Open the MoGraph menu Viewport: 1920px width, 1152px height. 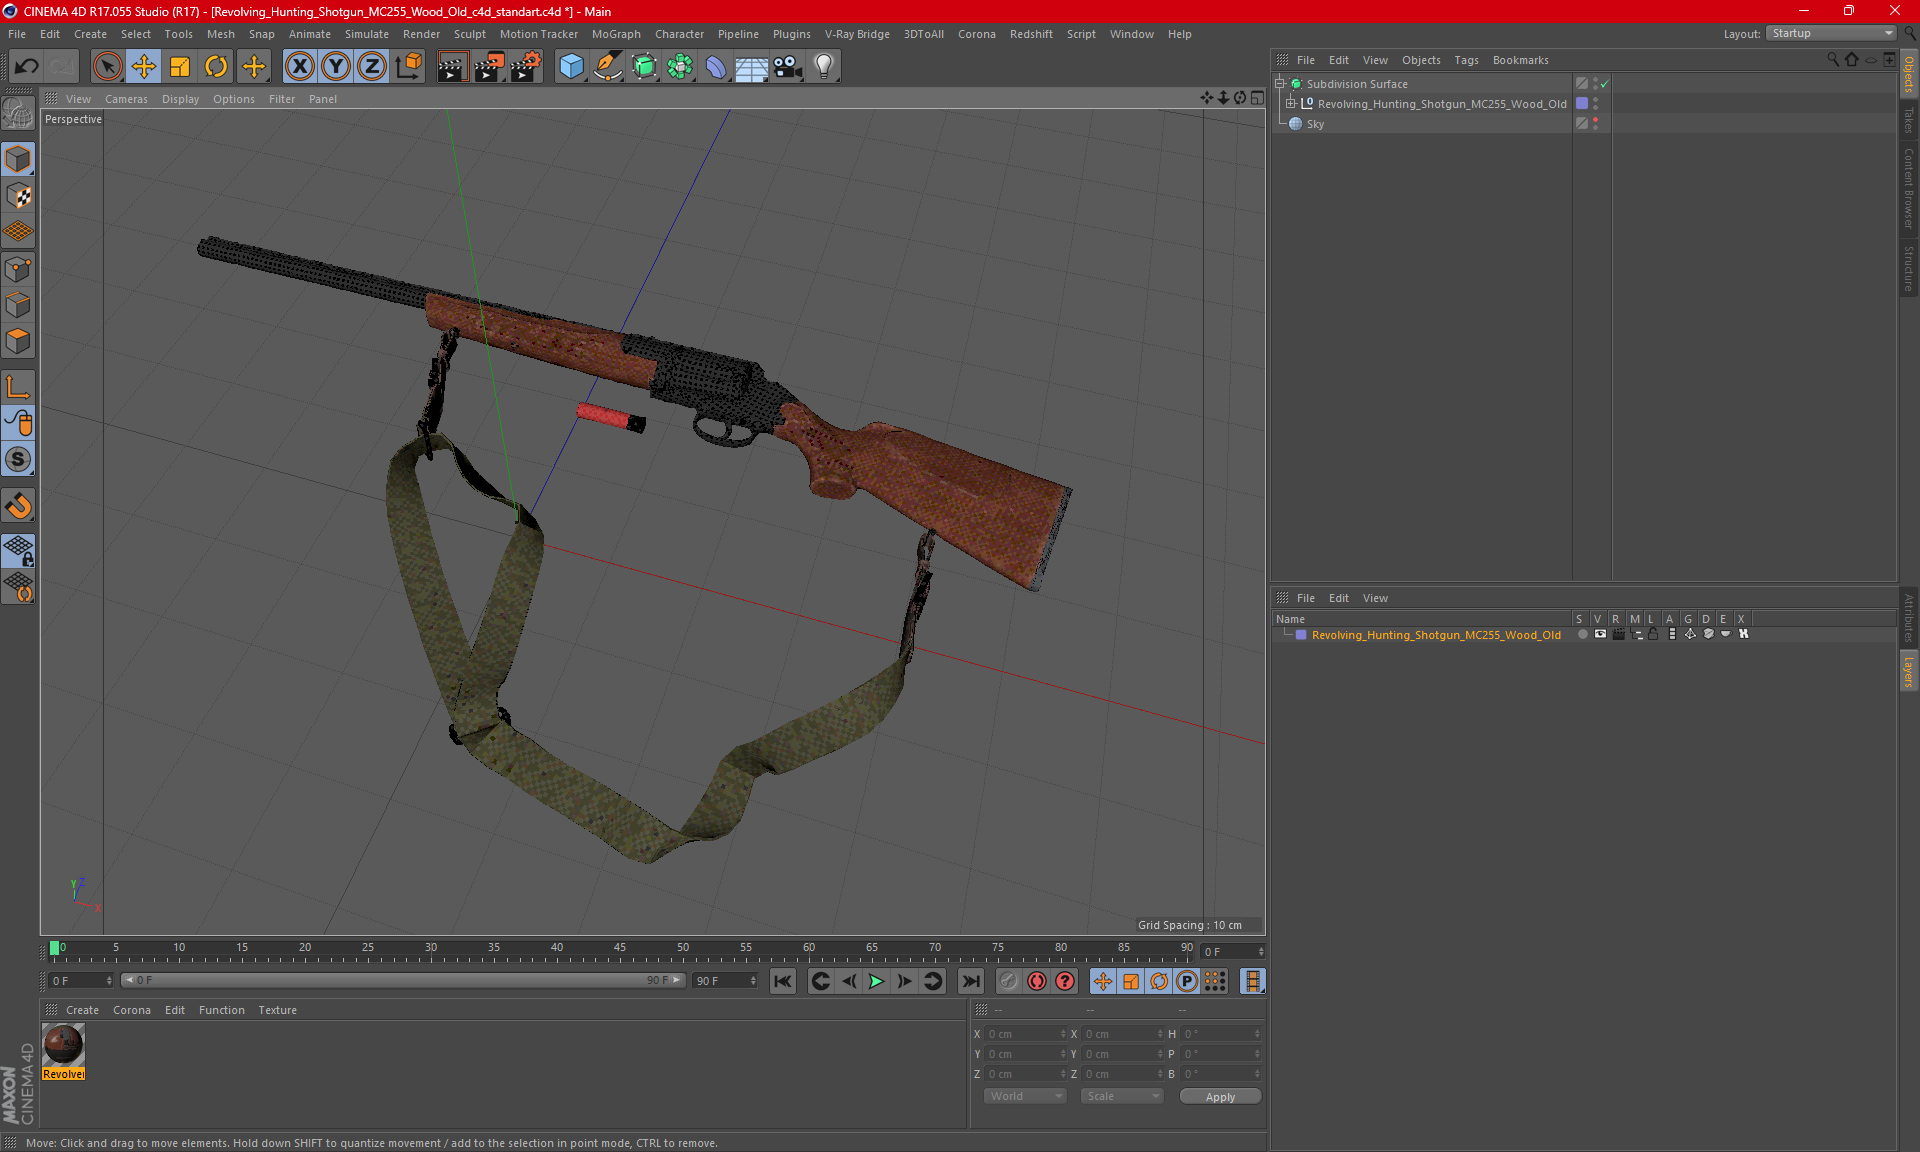[x=616, y=34]
